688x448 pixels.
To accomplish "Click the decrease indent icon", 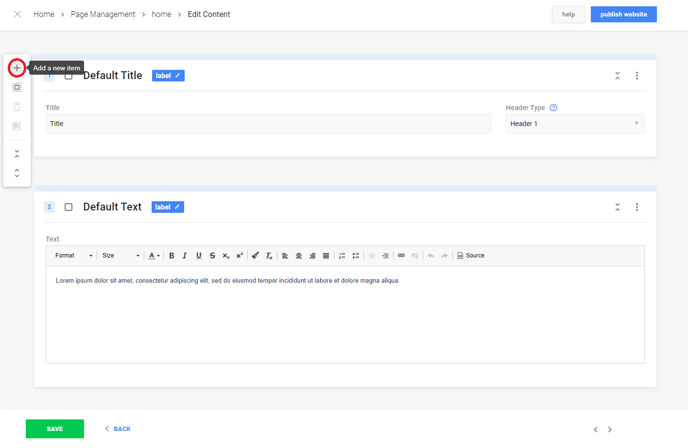I will (372, 255).
